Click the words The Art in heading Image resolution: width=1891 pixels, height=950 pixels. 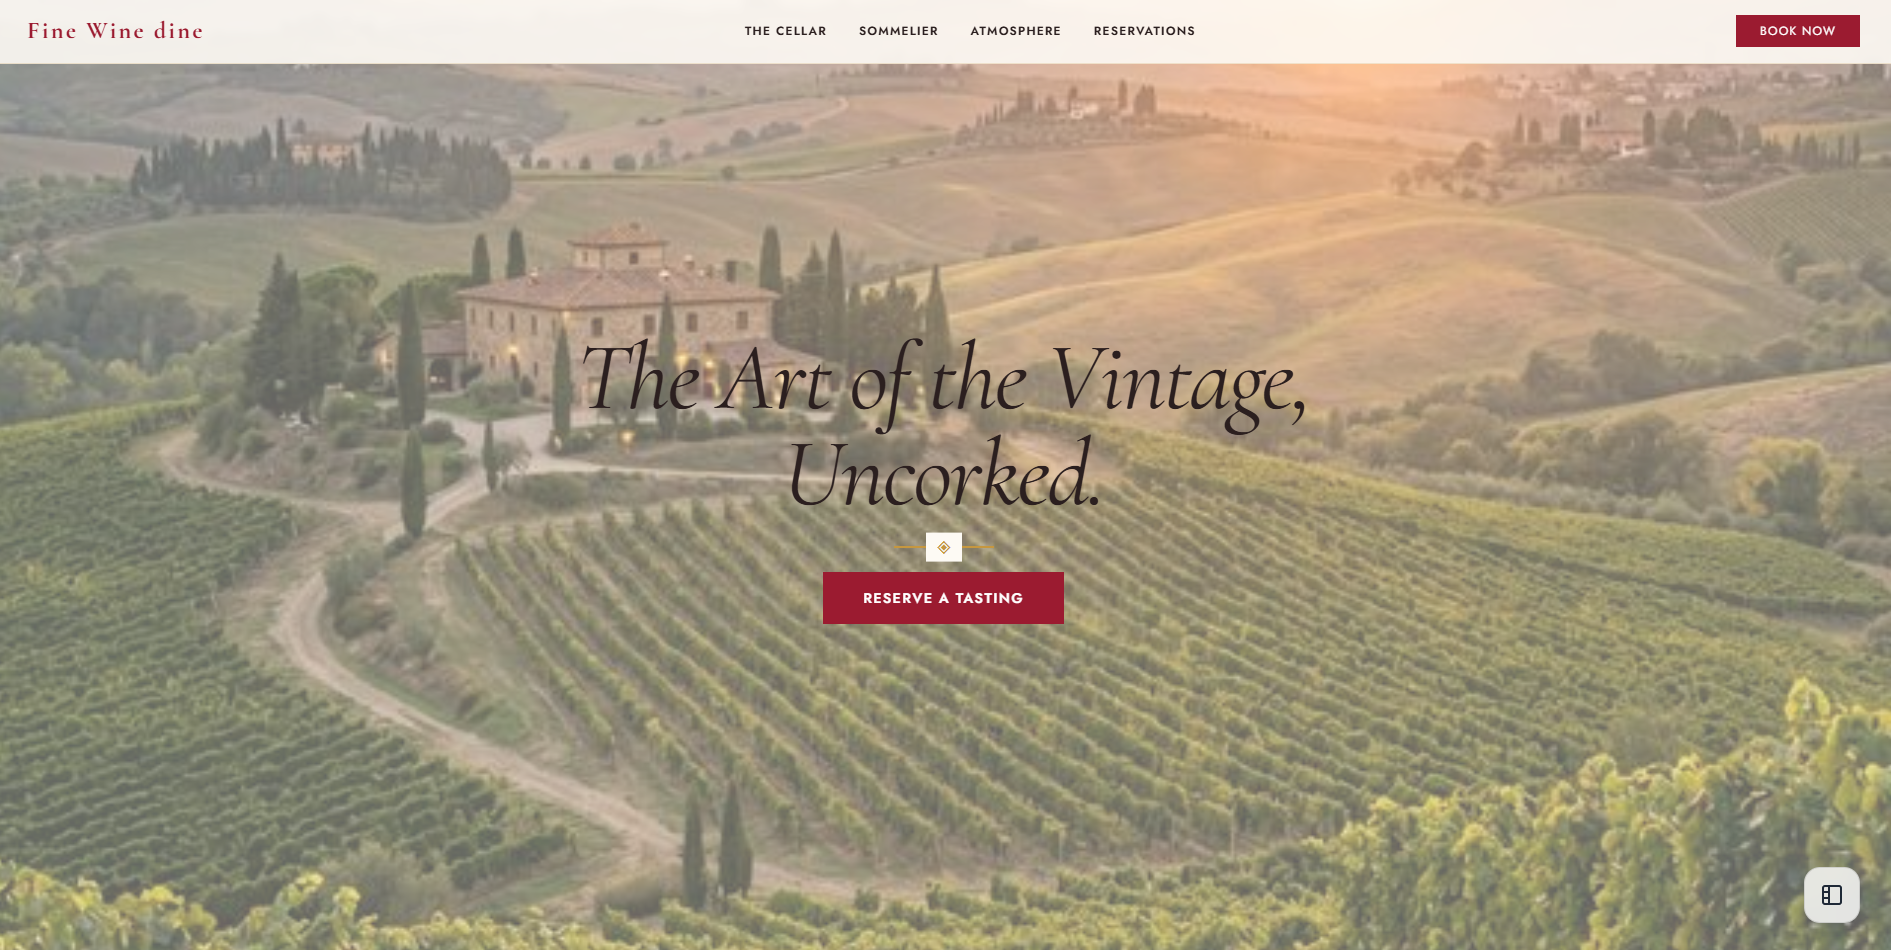(x=706, y=381)
